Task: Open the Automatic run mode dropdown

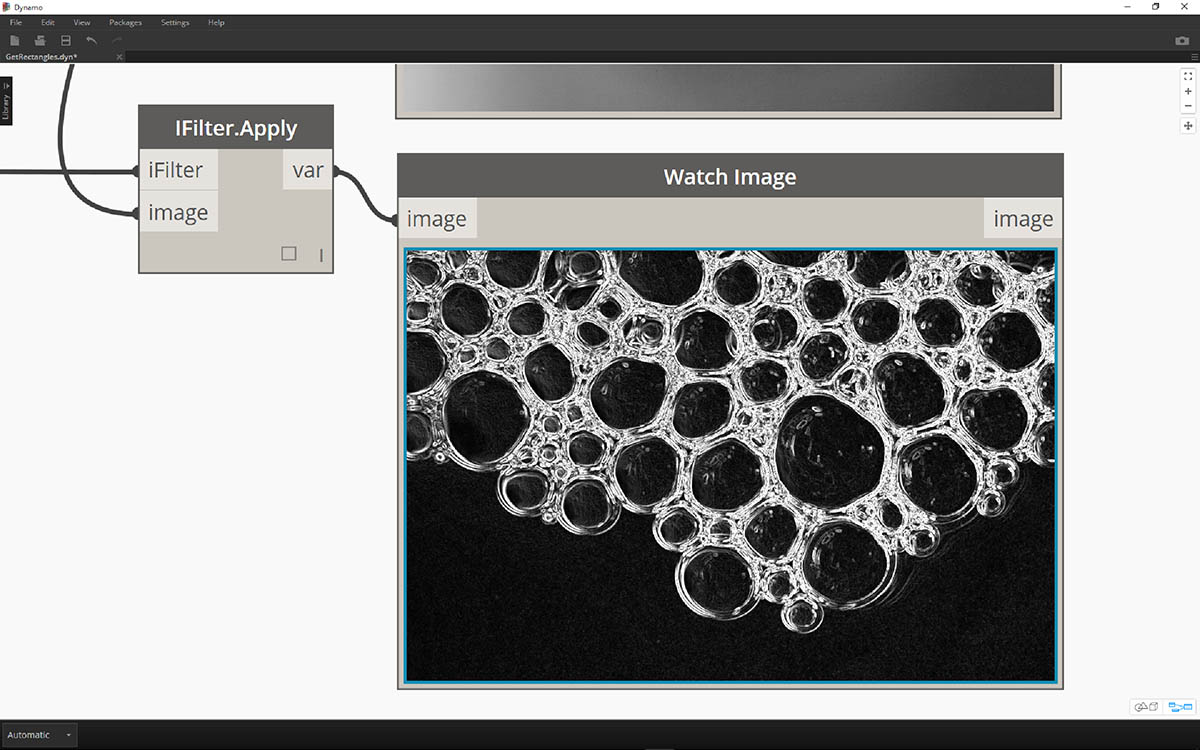Action: [40, 735]
